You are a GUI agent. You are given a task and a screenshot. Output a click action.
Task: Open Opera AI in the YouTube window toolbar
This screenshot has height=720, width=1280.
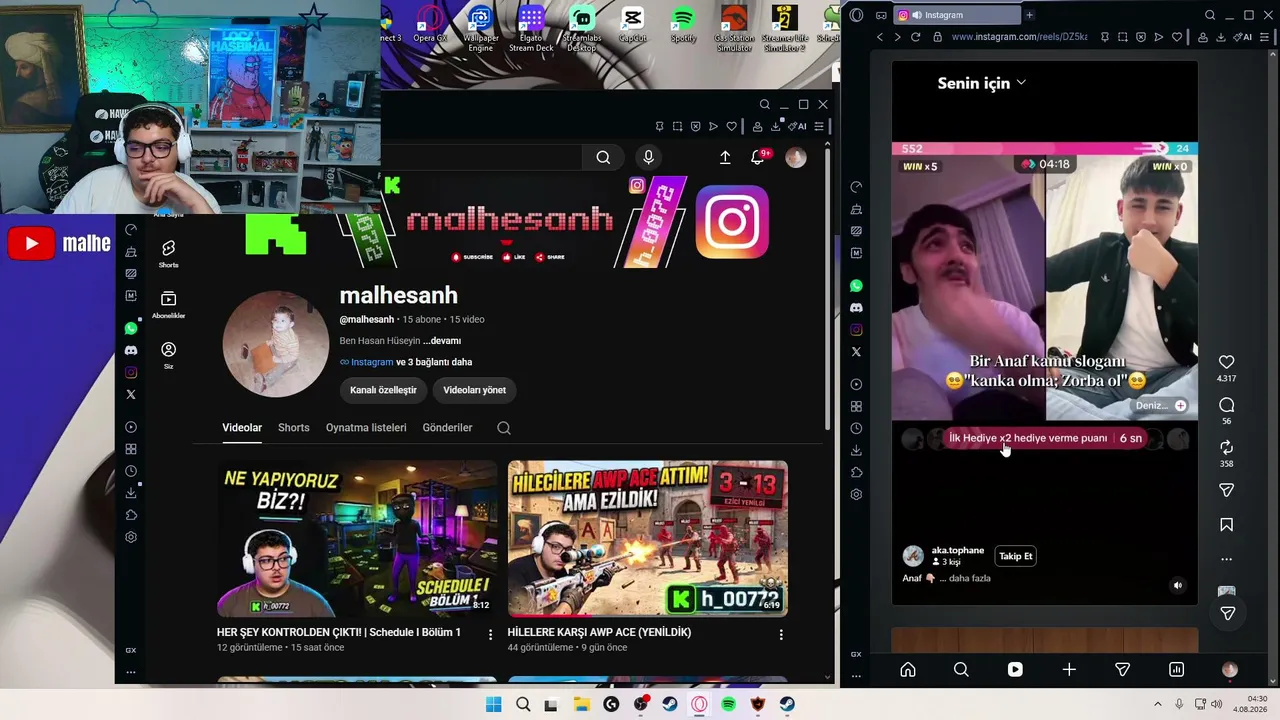[798, 127]
